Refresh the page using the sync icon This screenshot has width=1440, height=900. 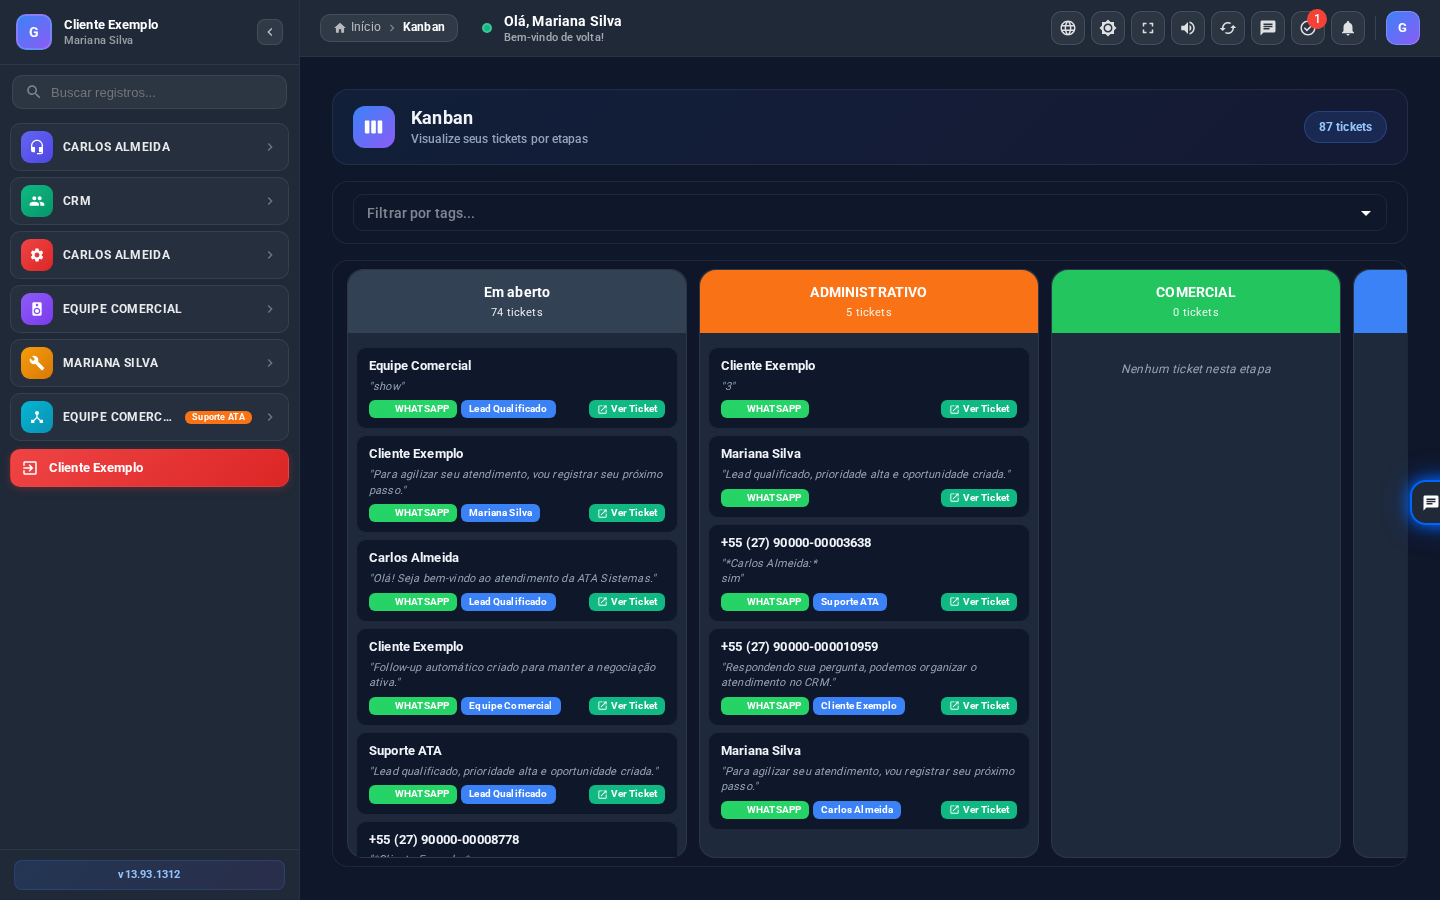pos(1228,28)
